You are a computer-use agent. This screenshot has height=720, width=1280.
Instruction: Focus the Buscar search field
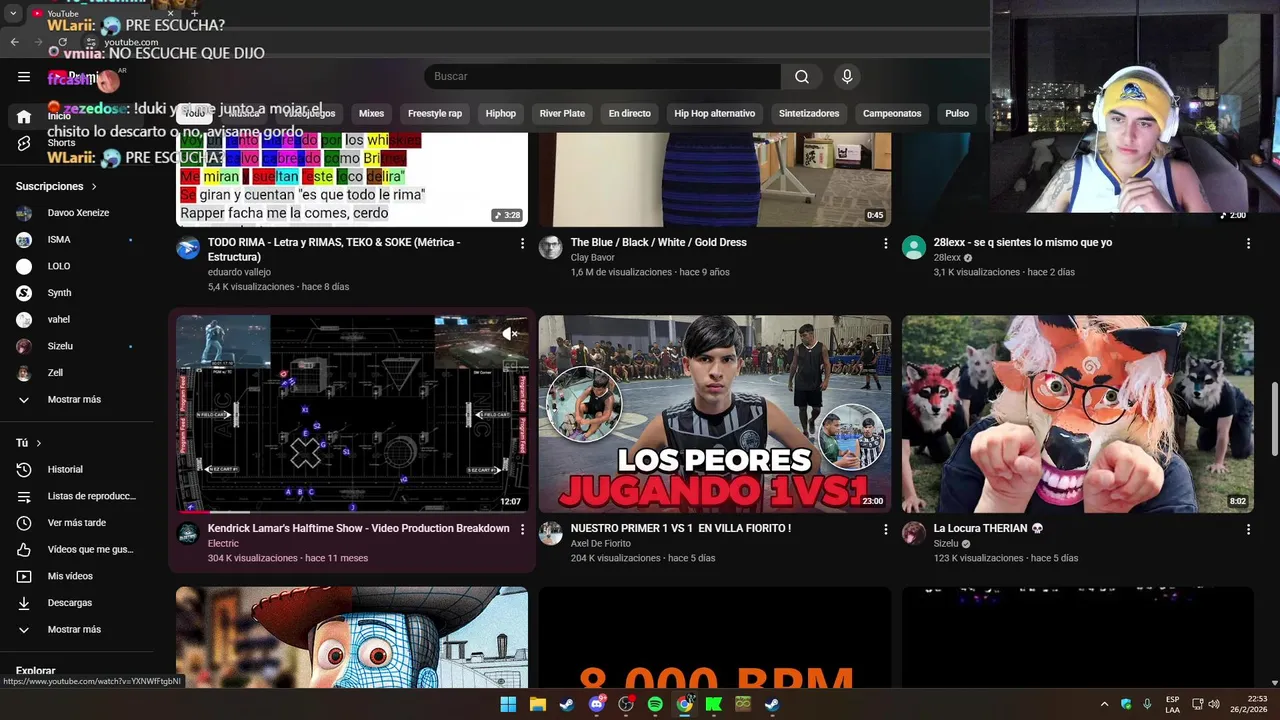[x=602, y=77]
